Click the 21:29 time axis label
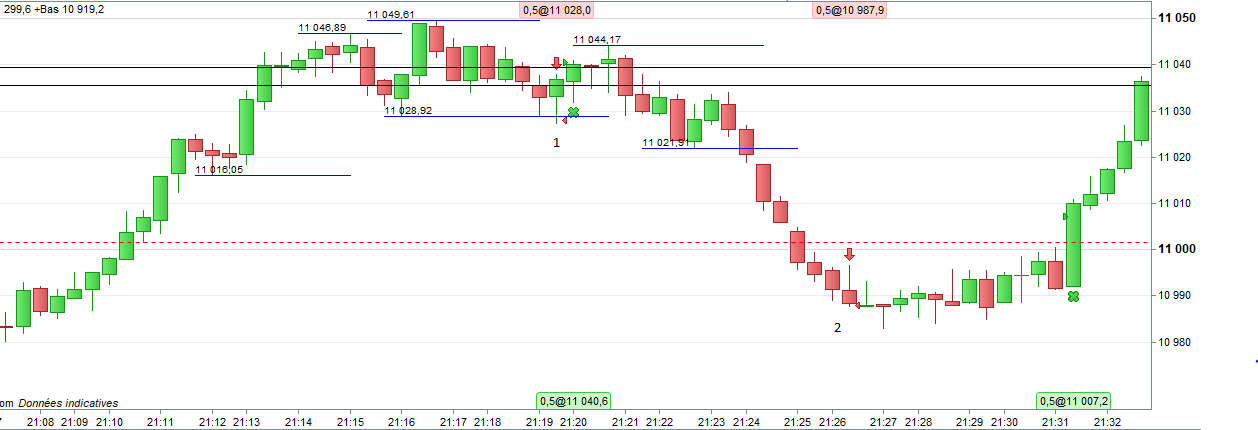 pos(970,423)
